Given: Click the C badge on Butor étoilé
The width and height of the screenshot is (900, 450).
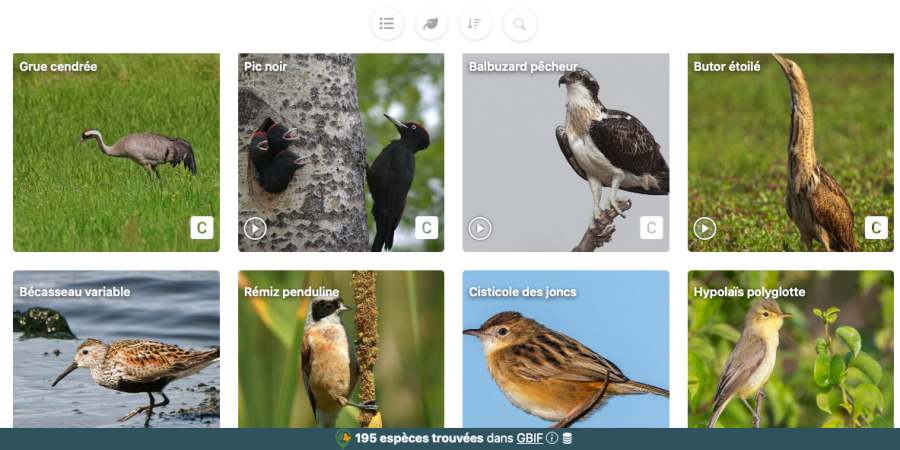Looking at the screenshot, I should tap(876, 228).
